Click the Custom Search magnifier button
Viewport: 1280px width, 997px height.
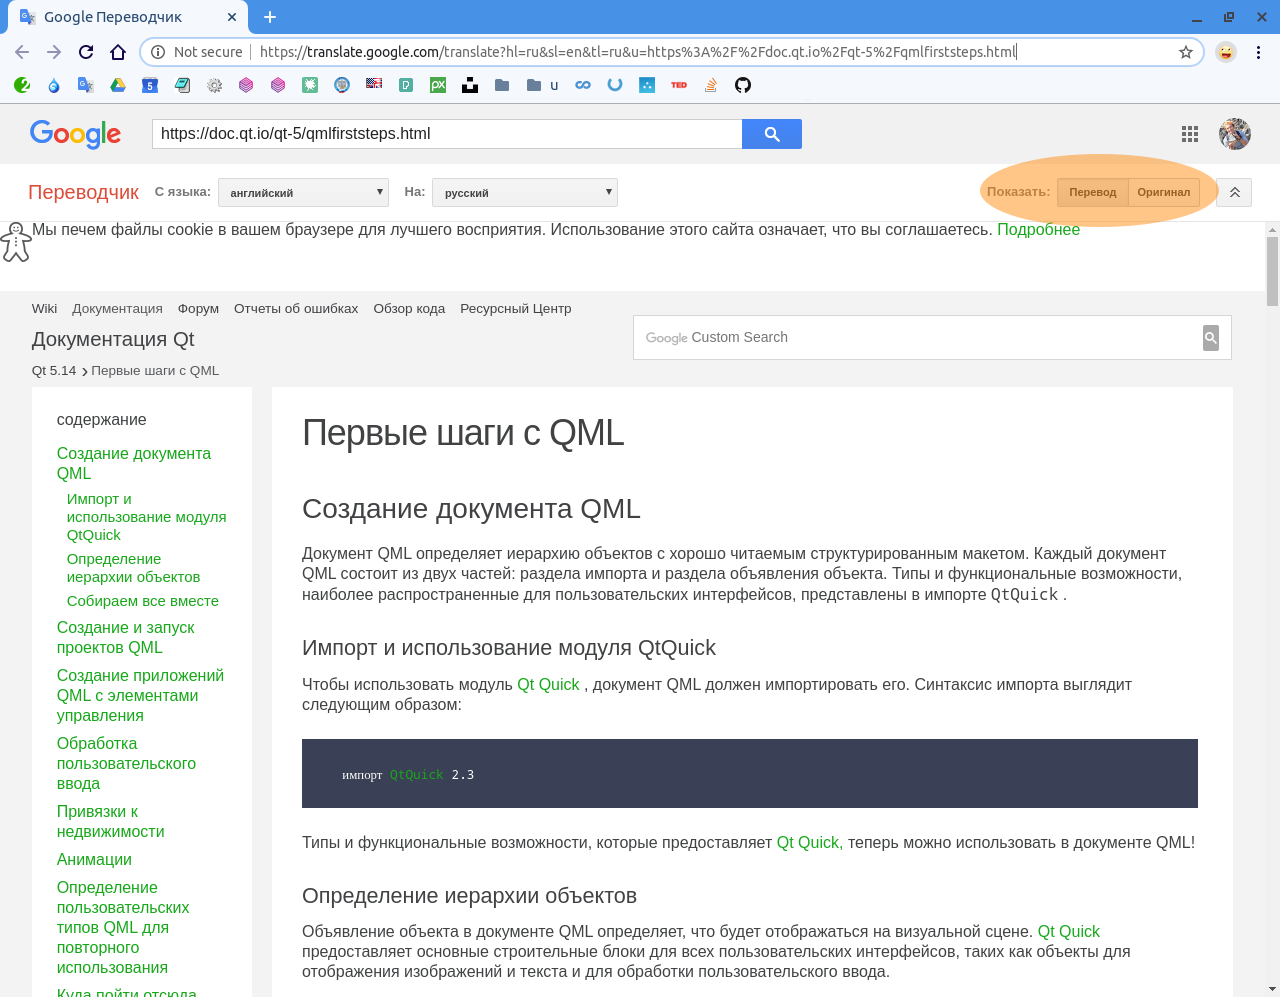tap(1211, 338)
